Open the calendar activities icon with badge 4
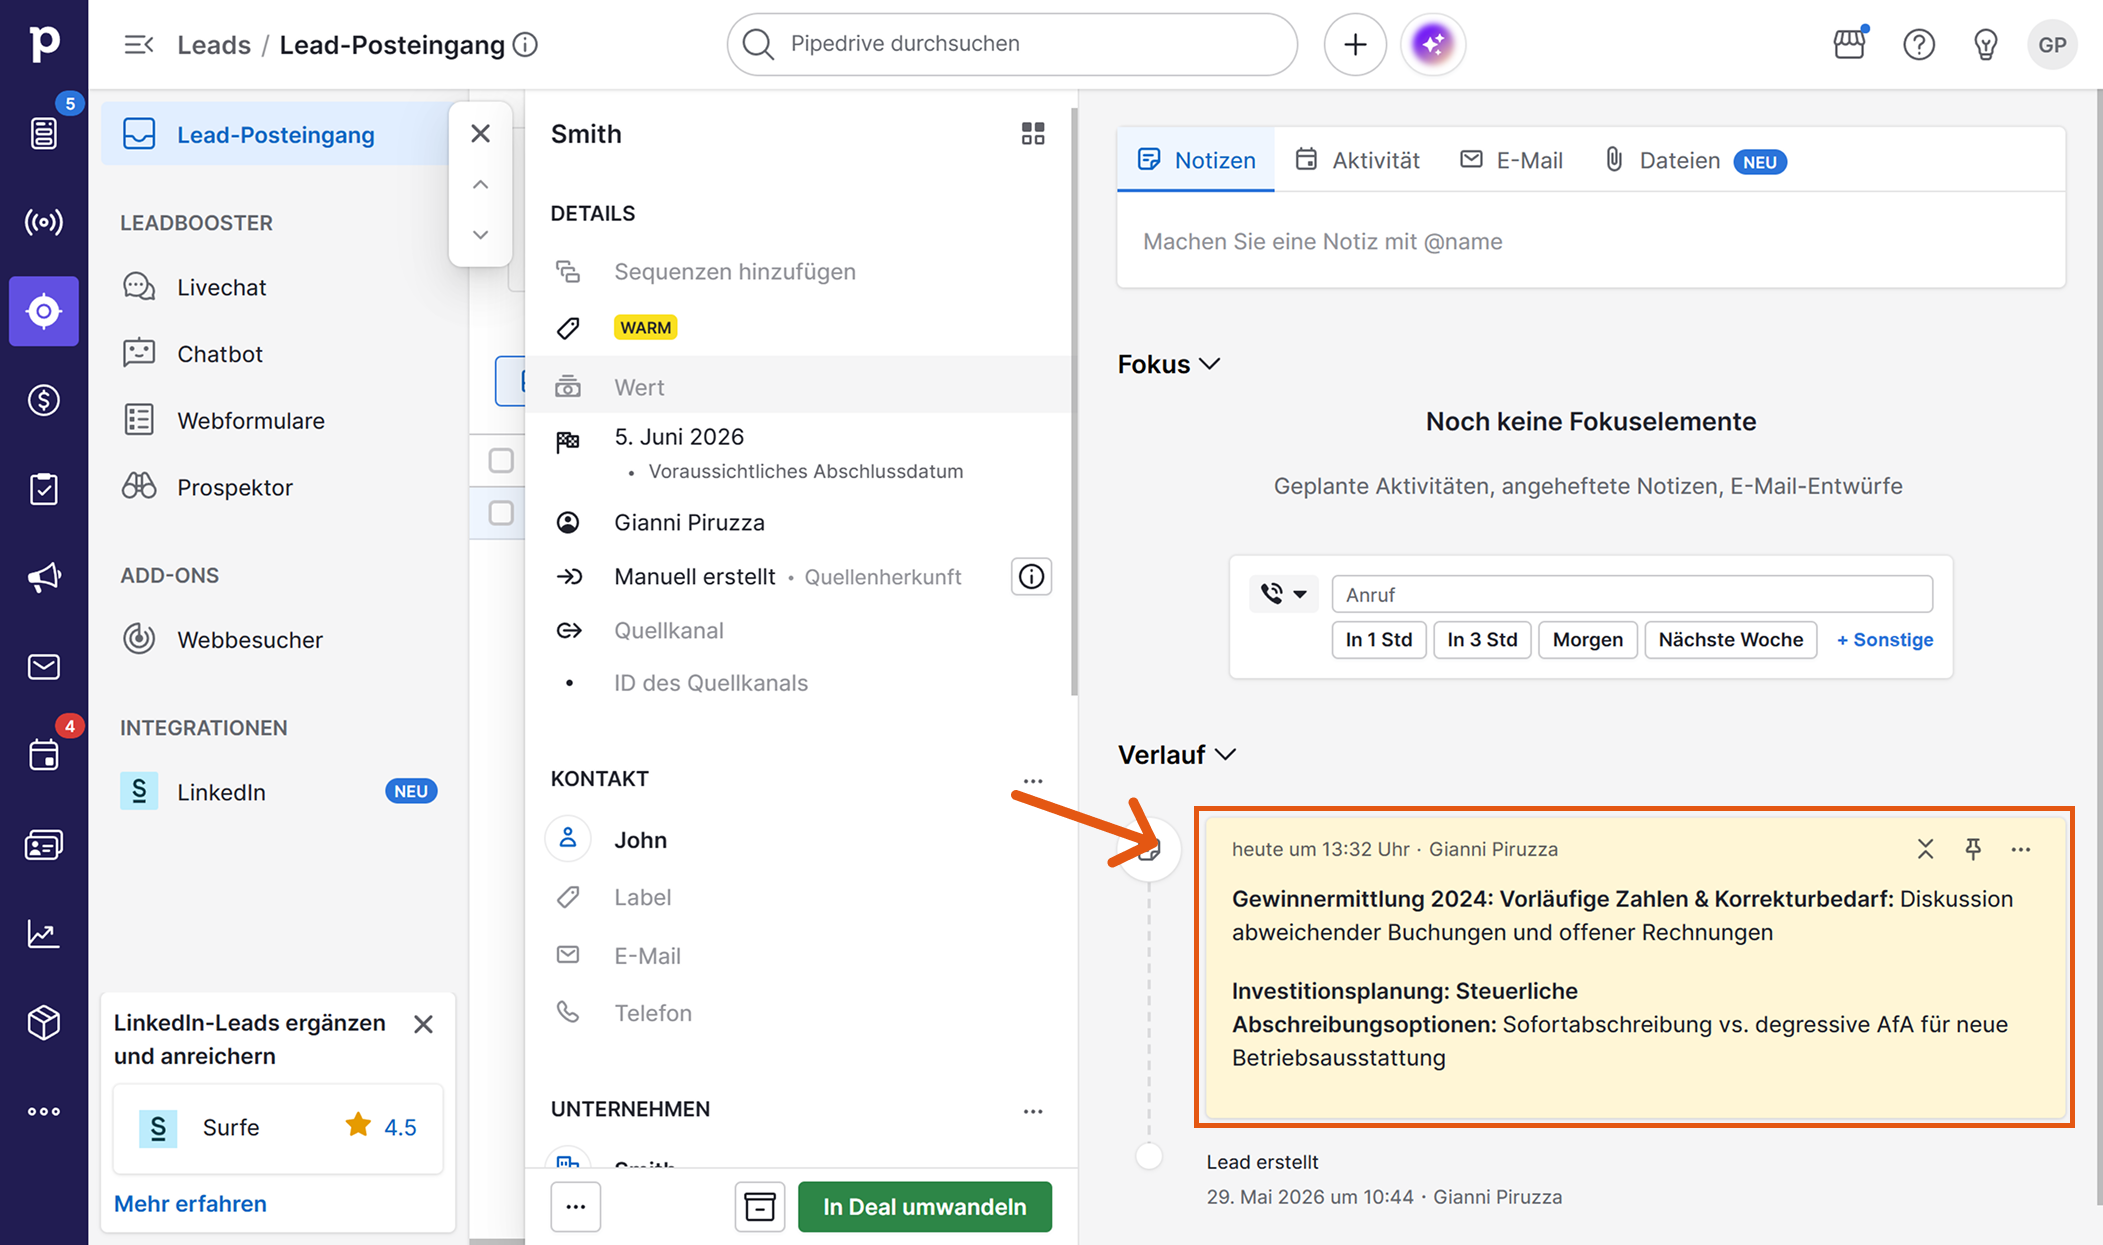Screen dimensions: 2103x1245 coord(44,754)
